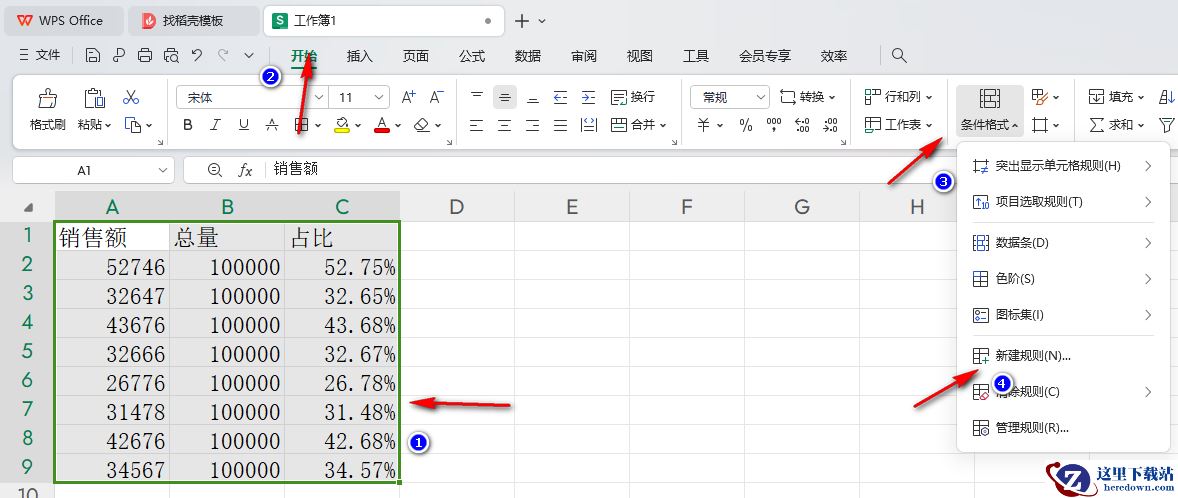Open Data Bars (数据条) submenu
Screen dimensions: 1178x498
[x=1063, y=243]
